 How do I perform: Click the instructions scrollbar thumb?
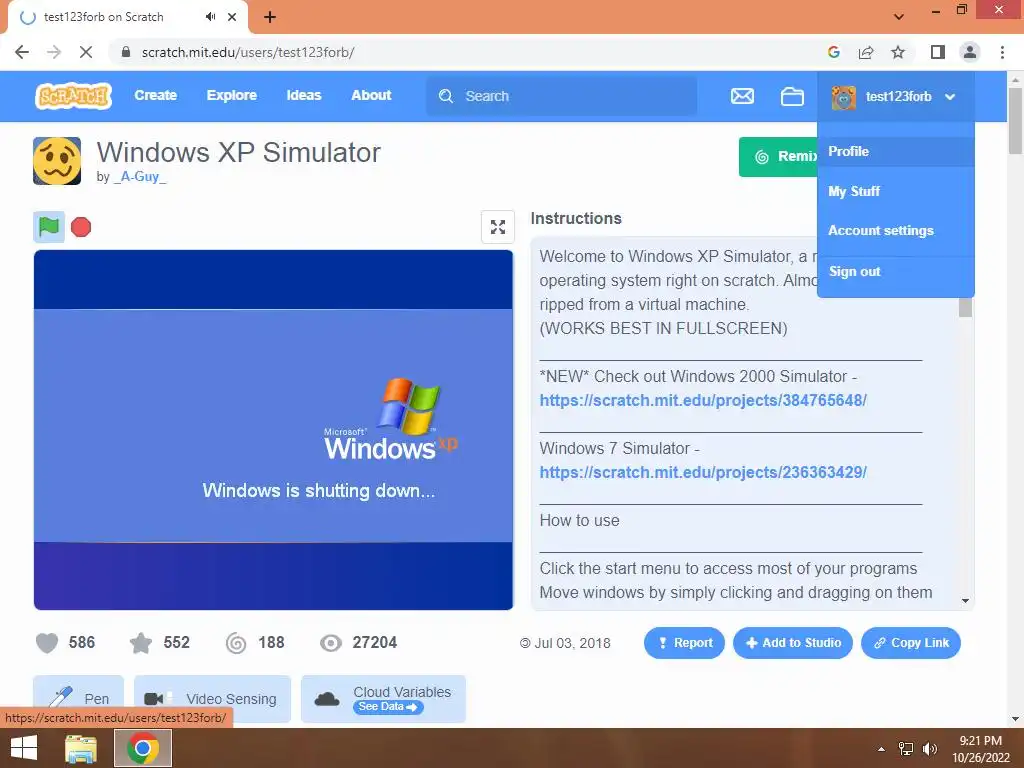(x=965, y=307)
